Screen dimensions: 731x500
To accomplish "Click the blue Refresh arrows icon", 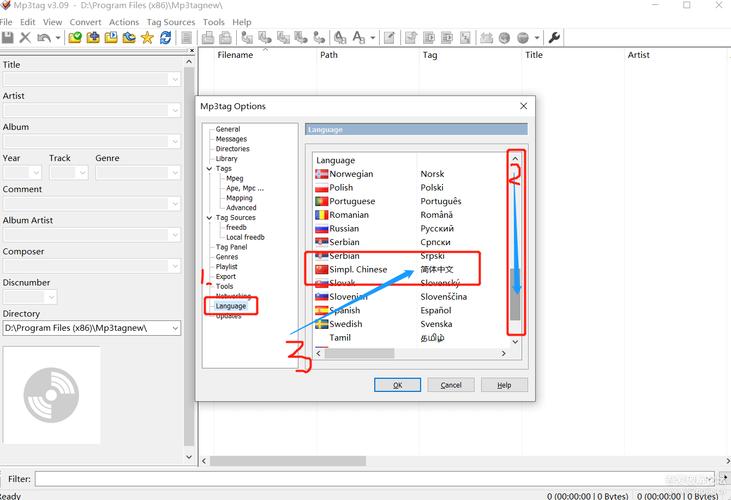I will coord(166,38).
